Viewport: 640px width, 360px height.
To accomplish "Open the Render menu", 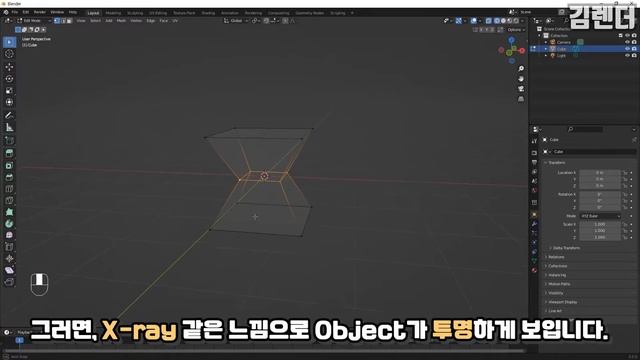I will click(40, 12).
